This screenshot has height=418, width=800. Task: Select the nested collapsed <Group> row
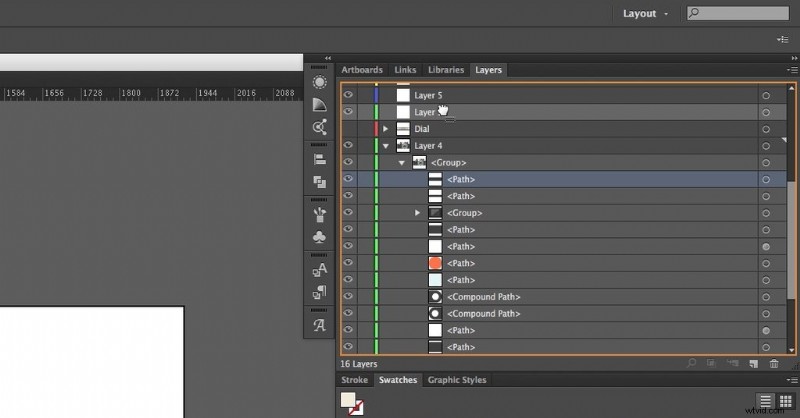[x=563, y=213]
